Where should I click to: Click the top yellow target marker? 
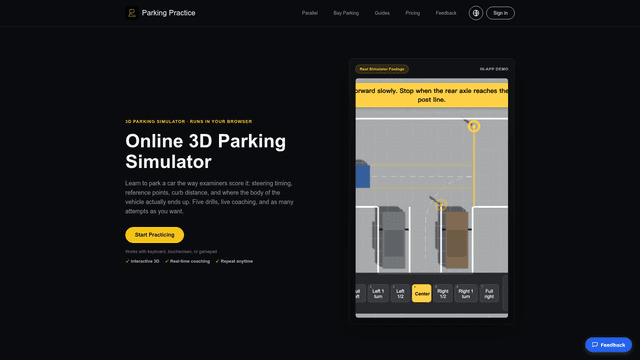coord(473,126)
